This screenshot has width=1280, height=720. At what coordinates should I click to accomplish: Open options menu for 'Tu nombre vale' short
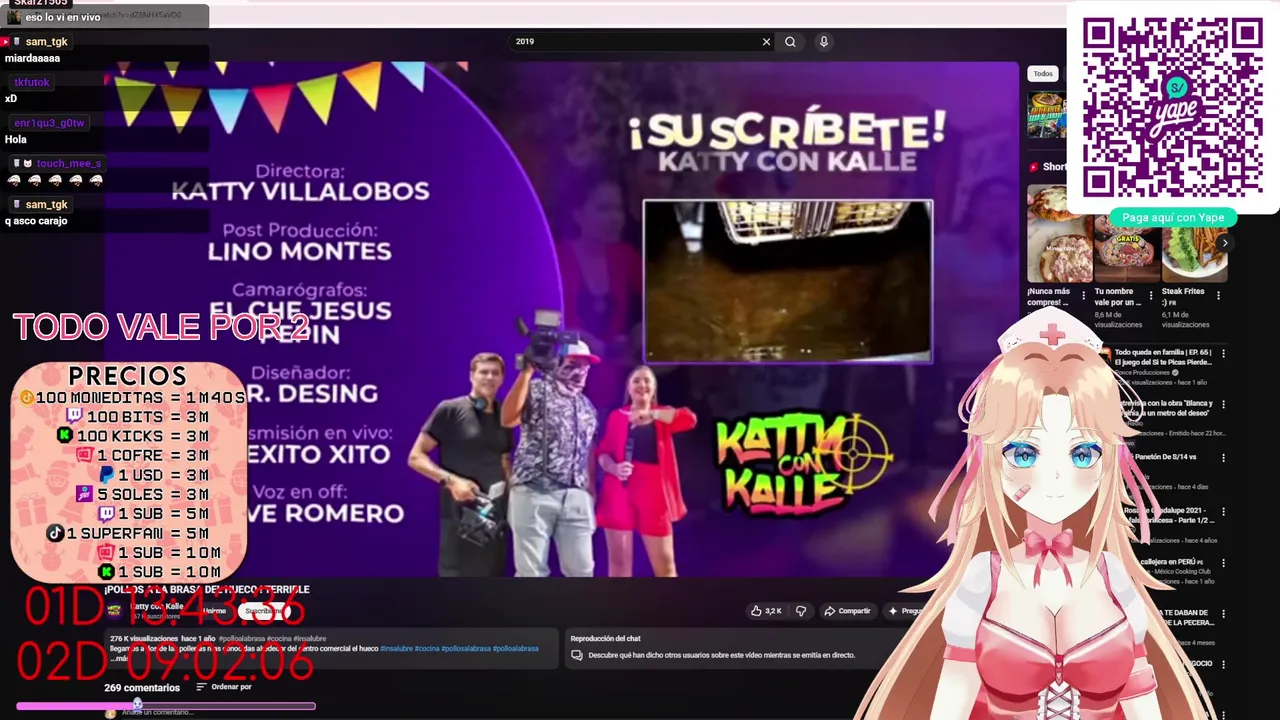click(1150, 296)
